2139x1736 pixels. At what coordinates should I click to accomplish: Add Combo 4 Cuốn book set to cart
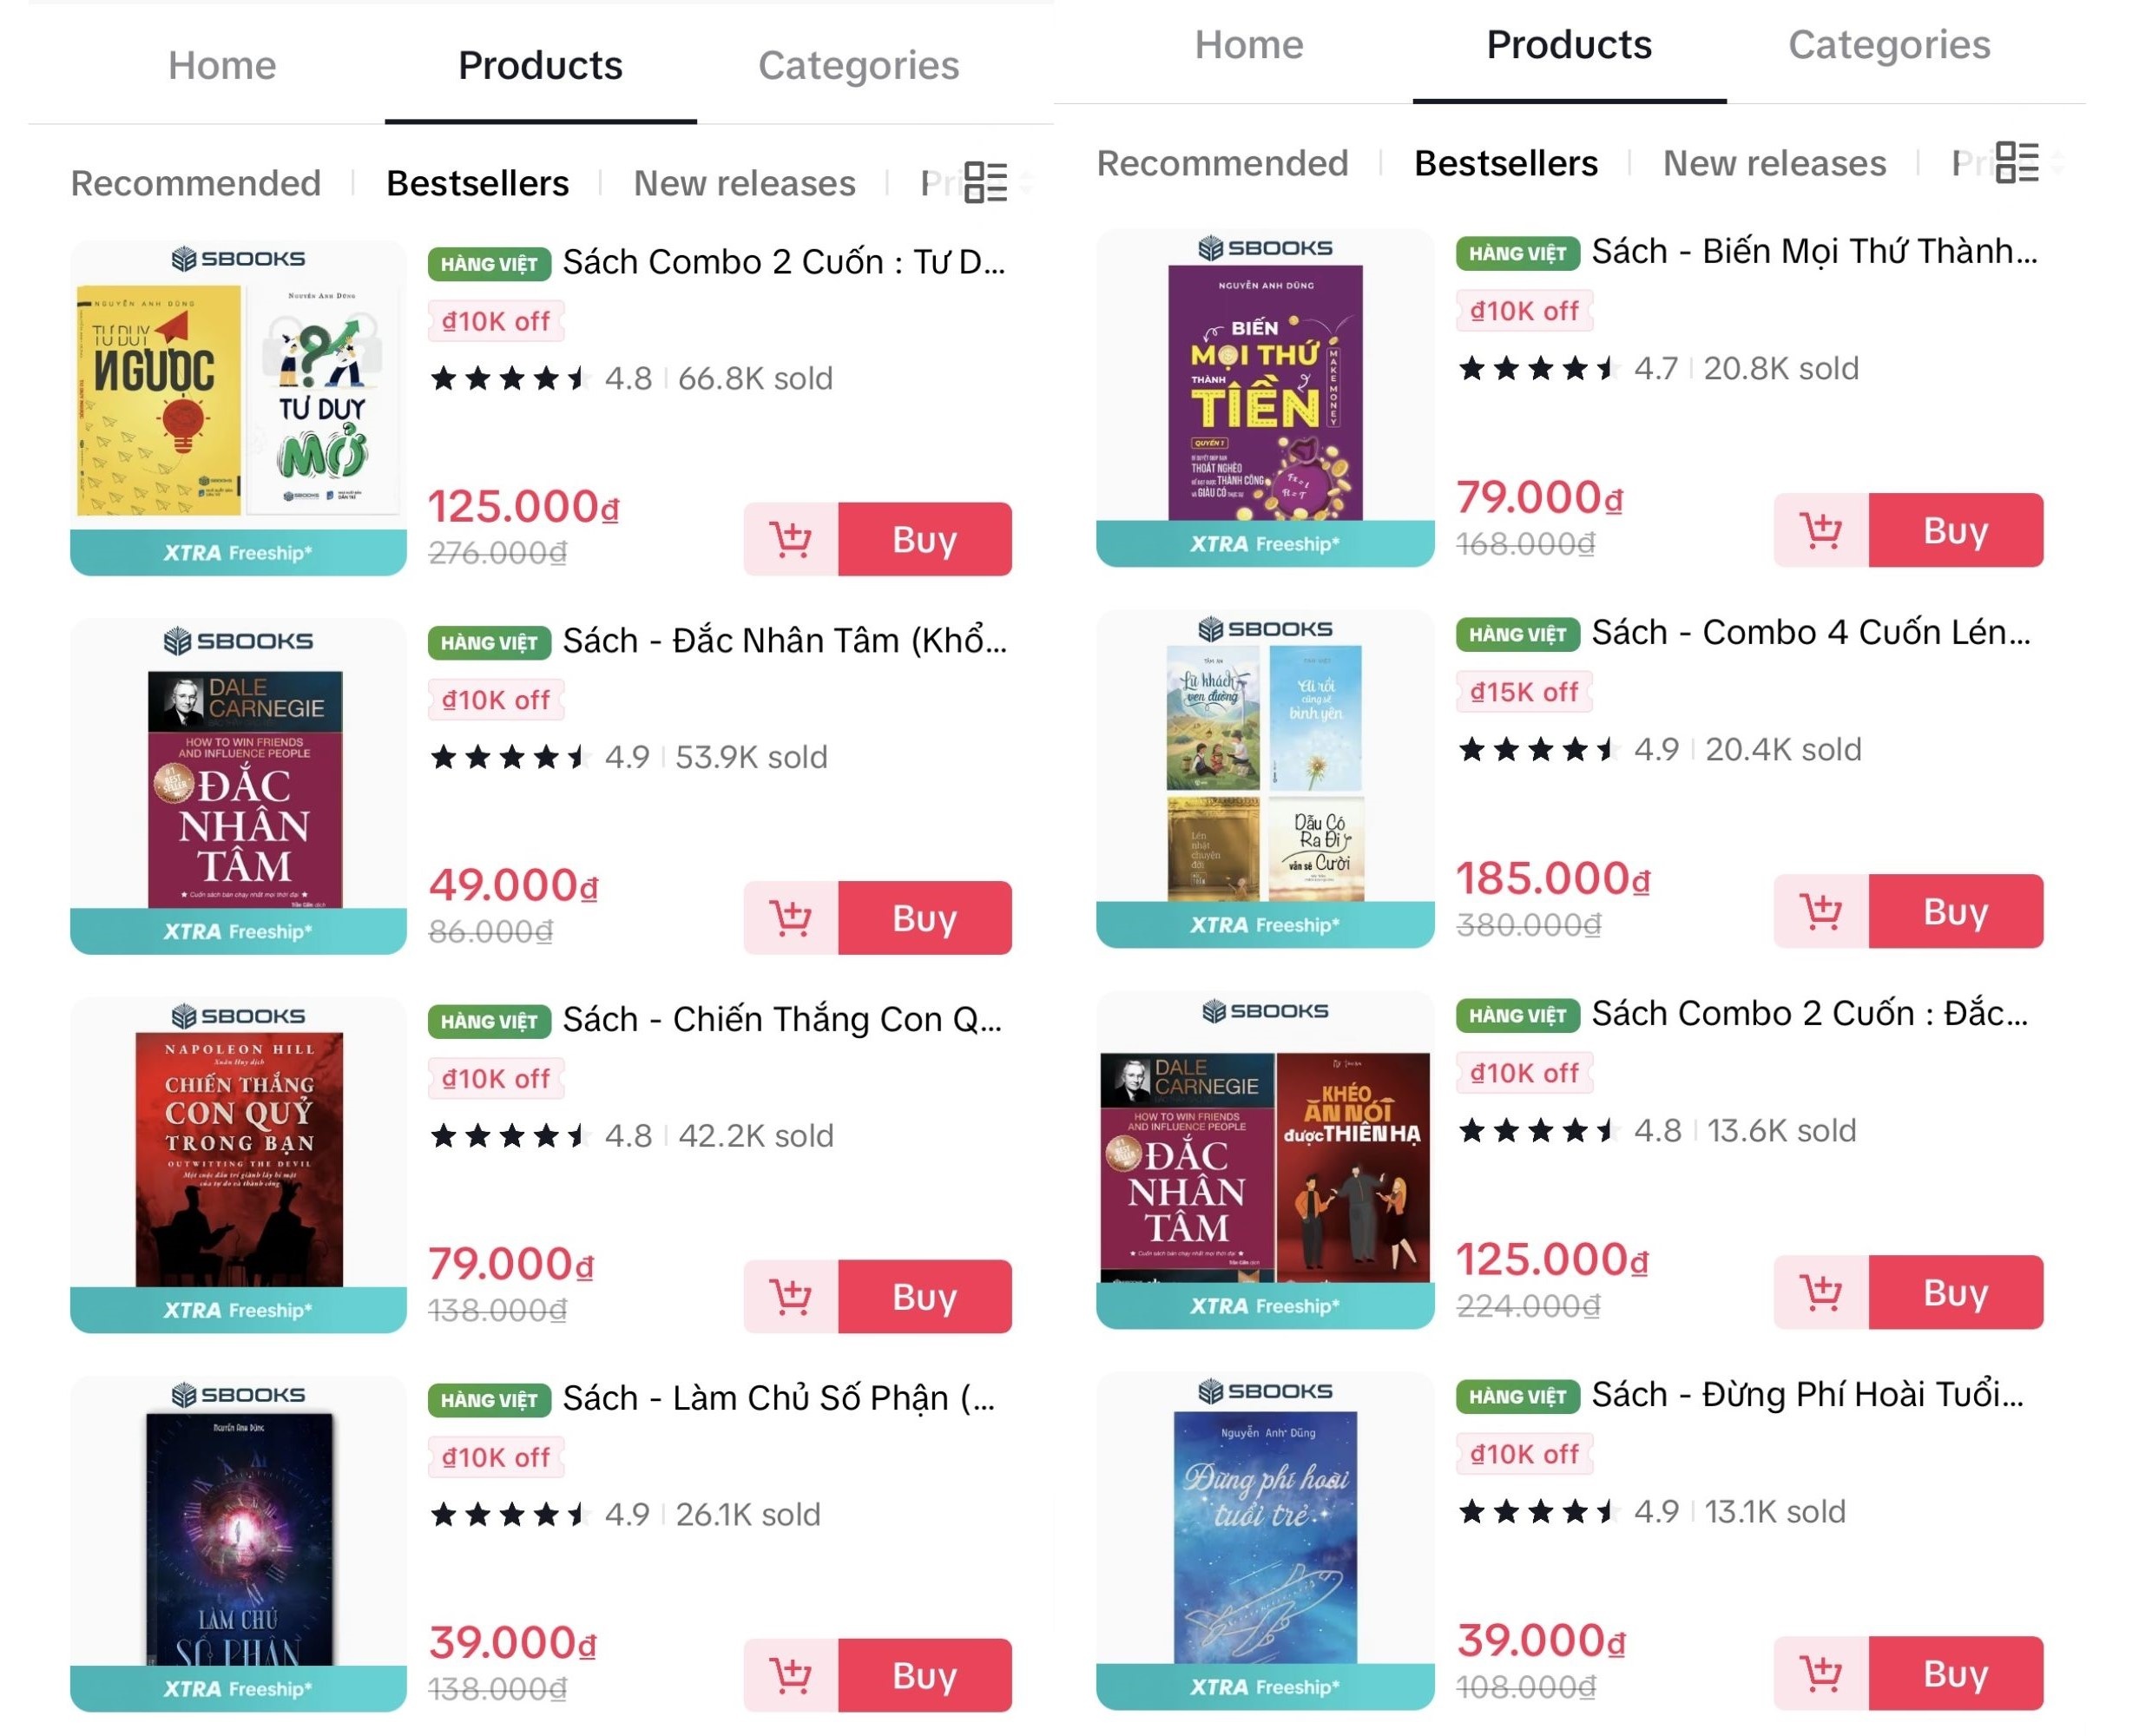(x=1820, y=911)
